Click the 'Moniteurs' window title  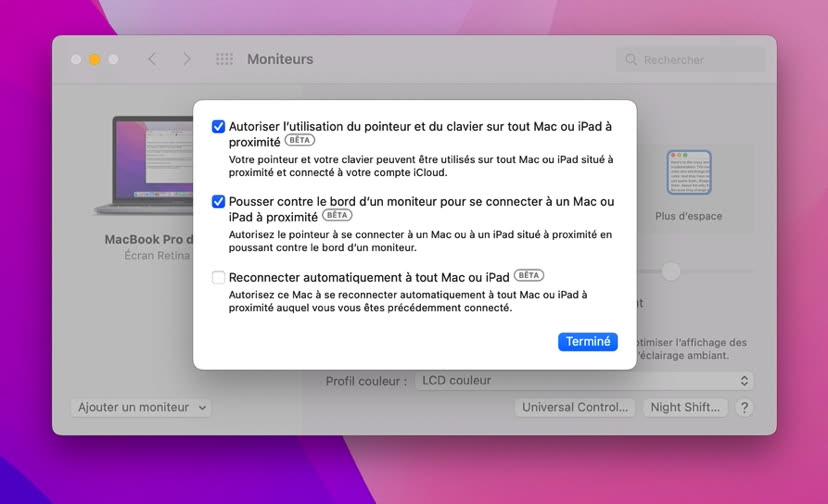pos(280,59)
